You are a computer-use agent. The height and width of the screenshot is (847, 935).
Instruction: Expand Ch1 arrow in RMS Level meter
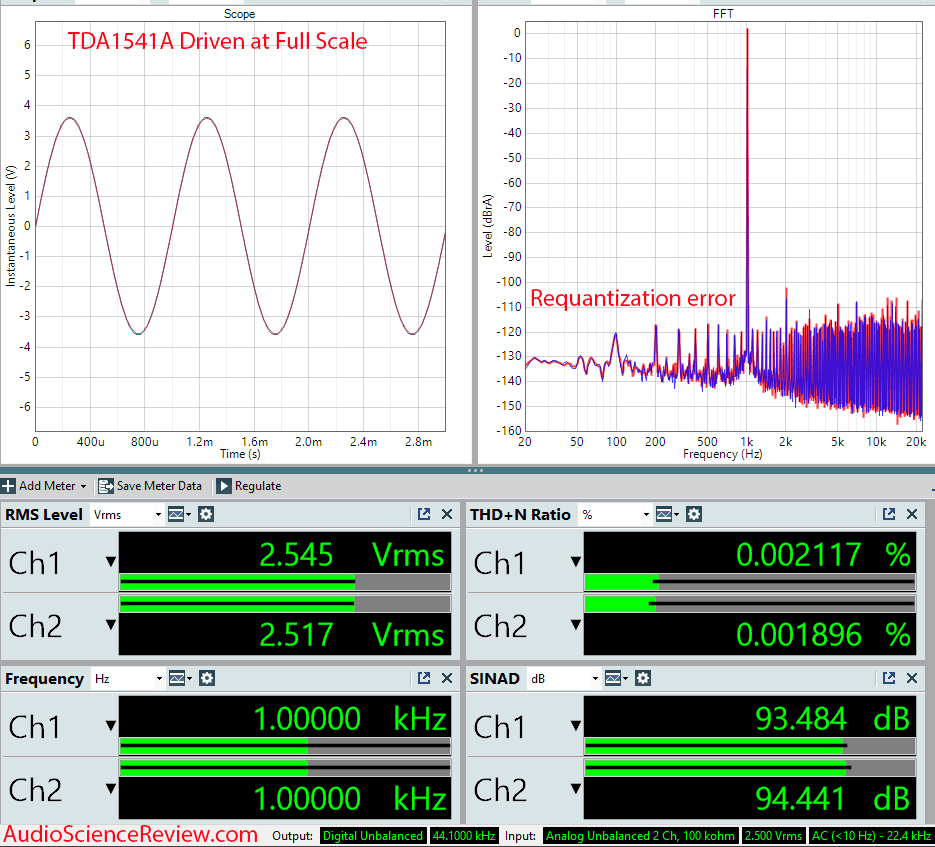point(110,561)
